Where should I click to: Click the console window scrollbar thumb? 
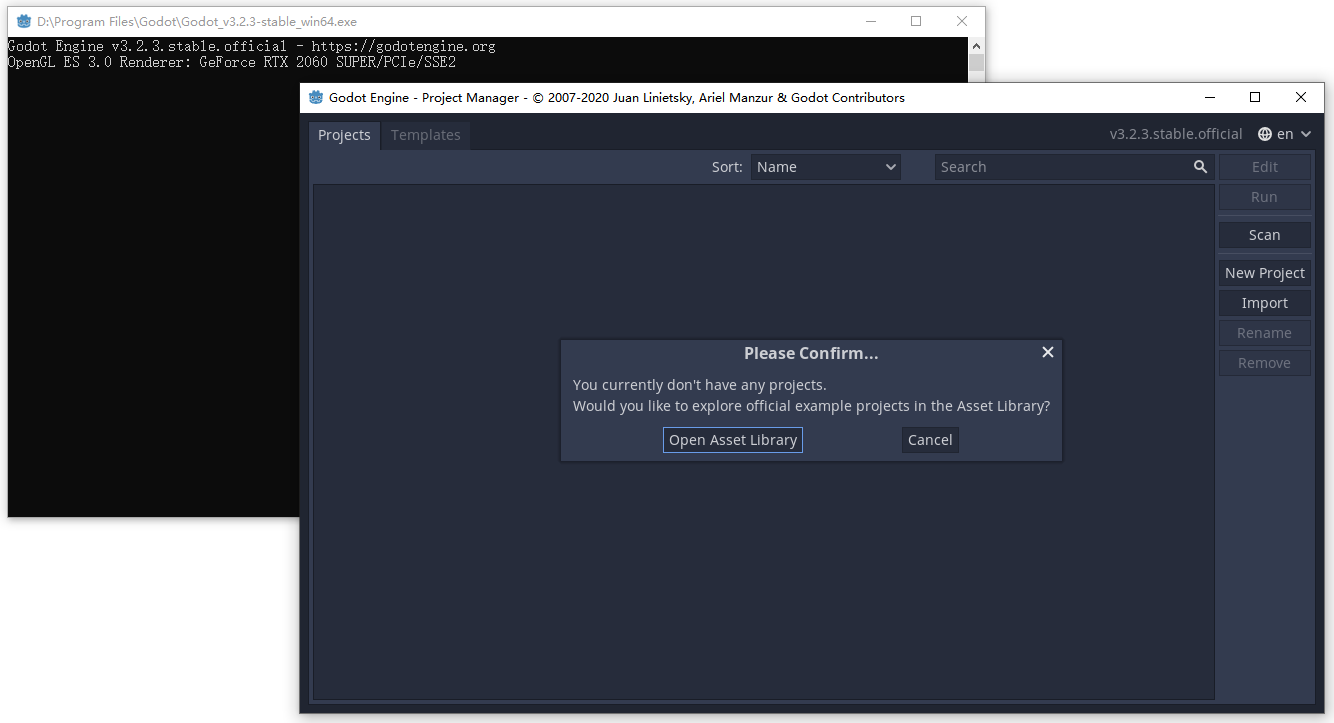click(x=976, y=63)
